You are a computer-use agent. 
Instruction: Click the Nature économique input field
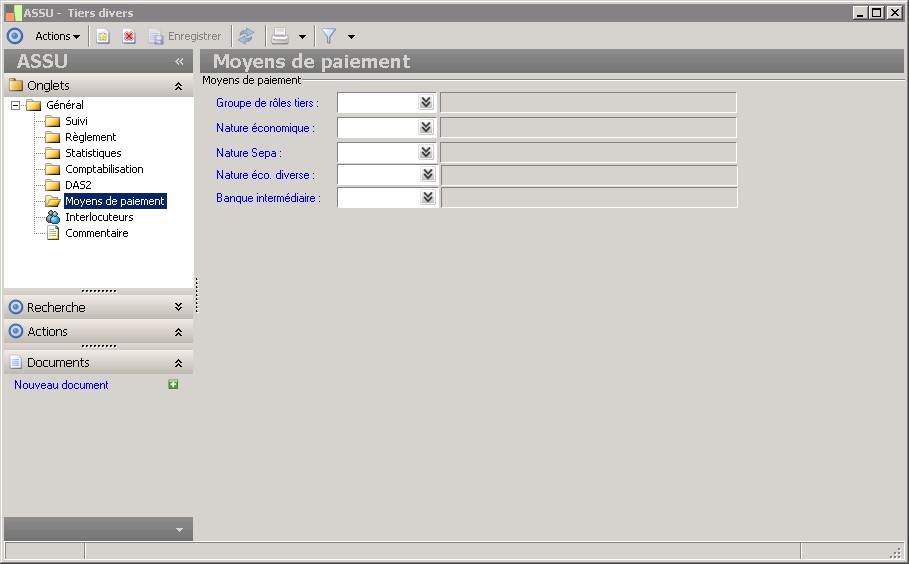pos(378,128)
